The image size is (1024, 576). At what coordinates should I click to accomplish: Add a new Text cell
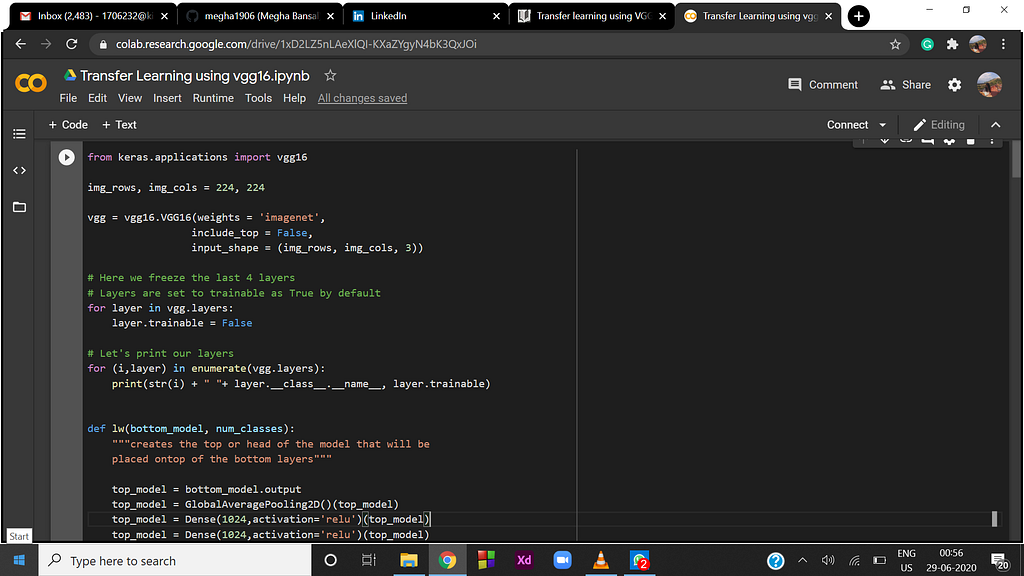pyautogui.click(x=119, y=125)
